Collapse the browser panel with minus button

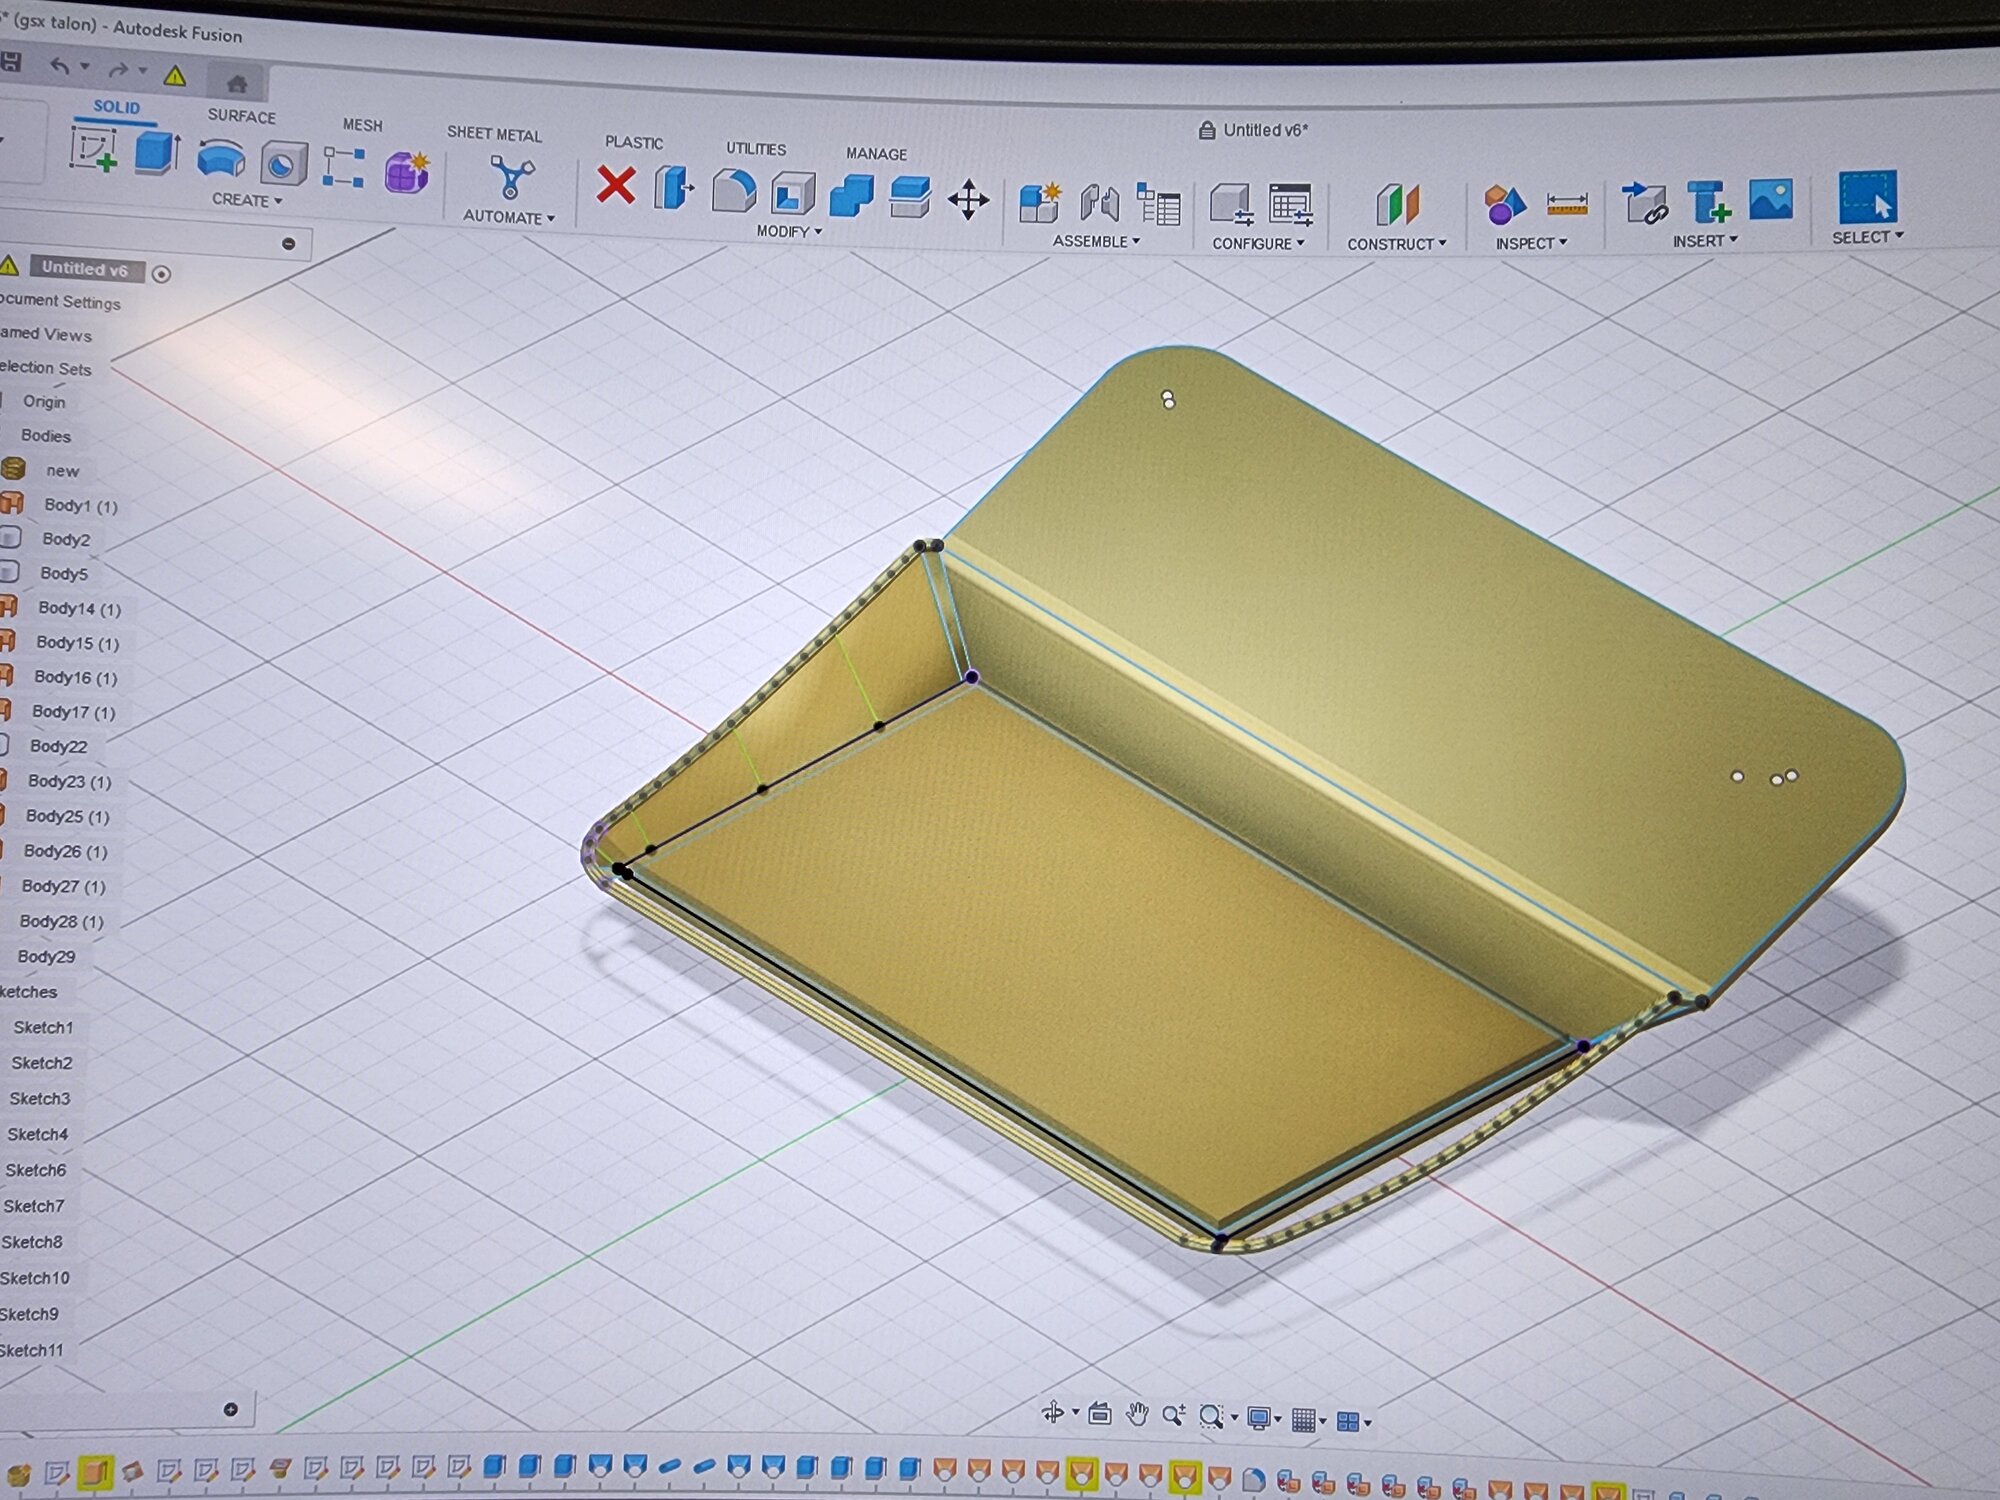[x=288, y=243]
